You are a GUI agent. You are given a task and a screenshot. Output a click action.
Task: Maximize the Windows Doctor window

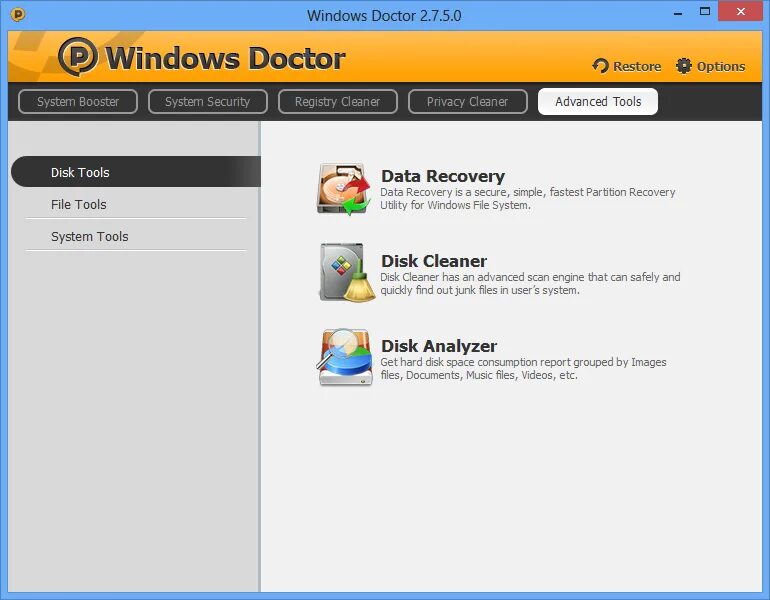705,12
